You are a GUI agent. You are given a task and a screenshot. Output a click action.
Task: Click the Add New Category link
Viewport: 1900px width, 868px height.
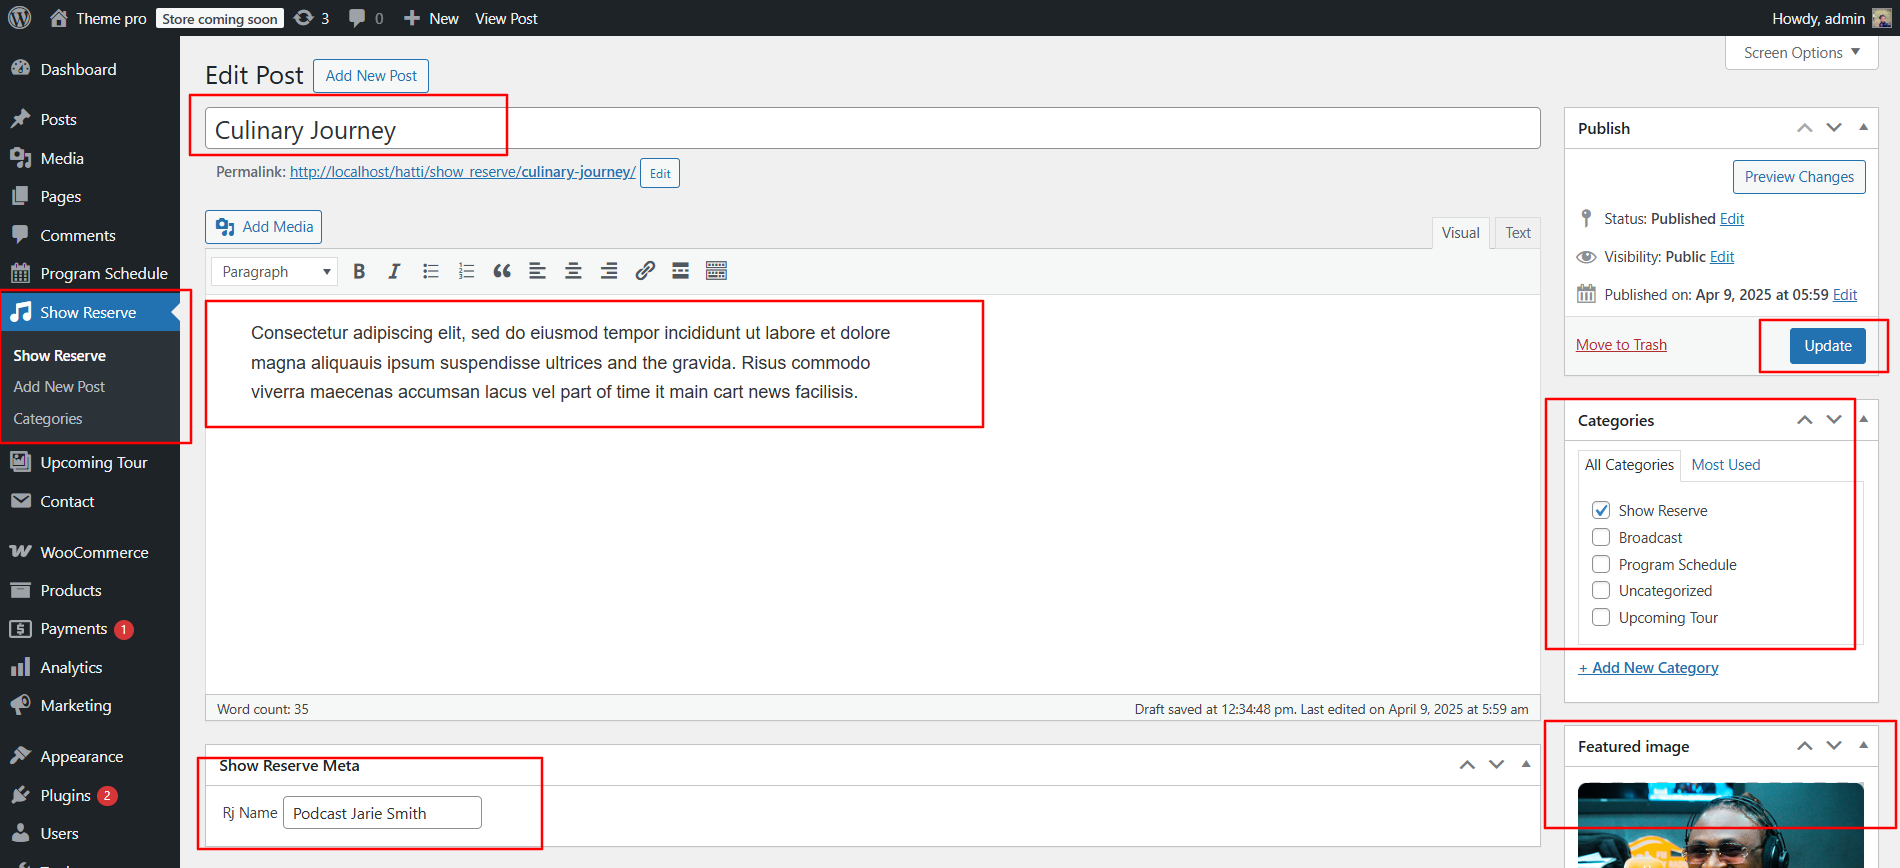pyautogui.click(x=1648, y=668)
